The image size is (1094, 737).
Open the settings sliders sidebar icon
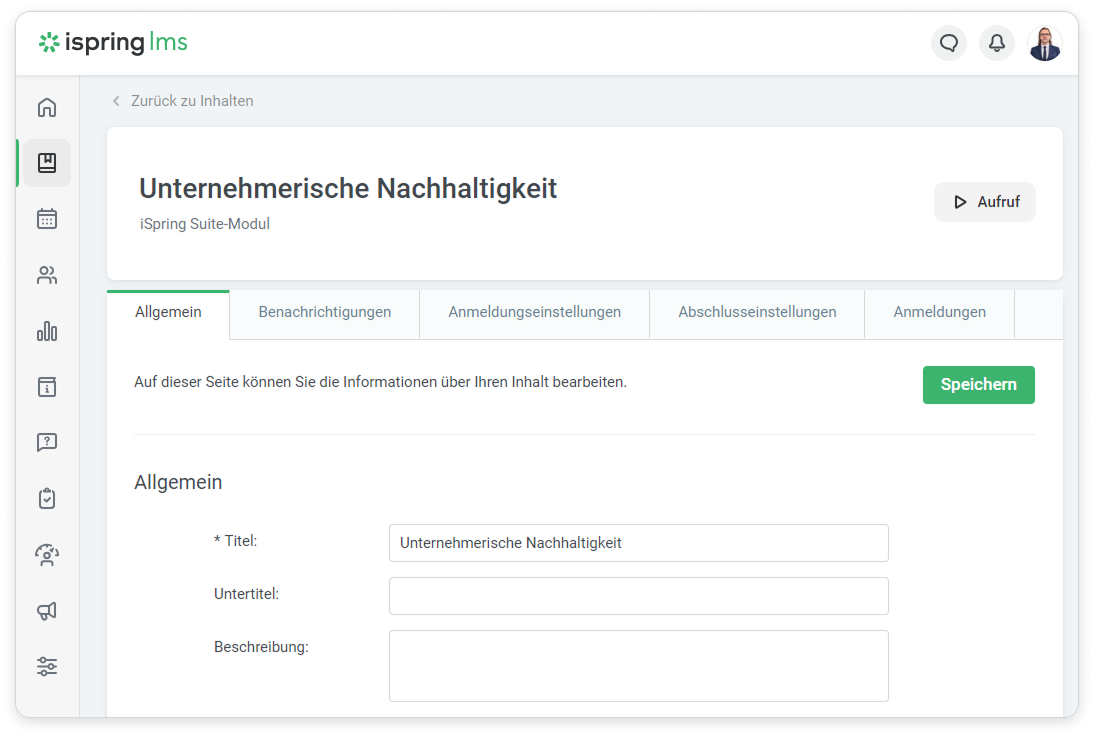pyautogui.click(x=47, y=666)
